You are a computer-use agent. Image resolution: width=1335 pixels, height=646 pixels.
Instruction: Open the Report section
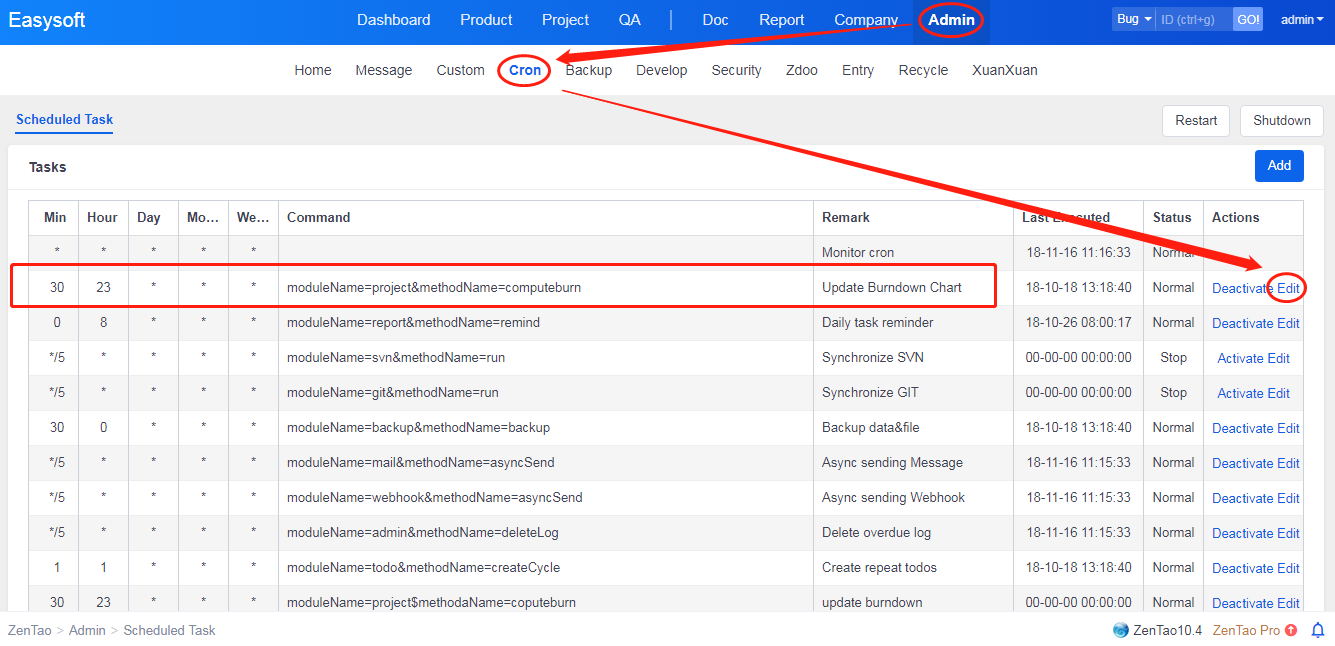point(782,20)
